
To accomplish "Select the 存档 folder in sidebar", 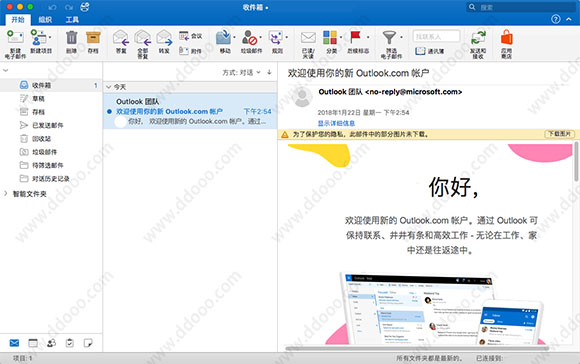I will click(51, 112).
